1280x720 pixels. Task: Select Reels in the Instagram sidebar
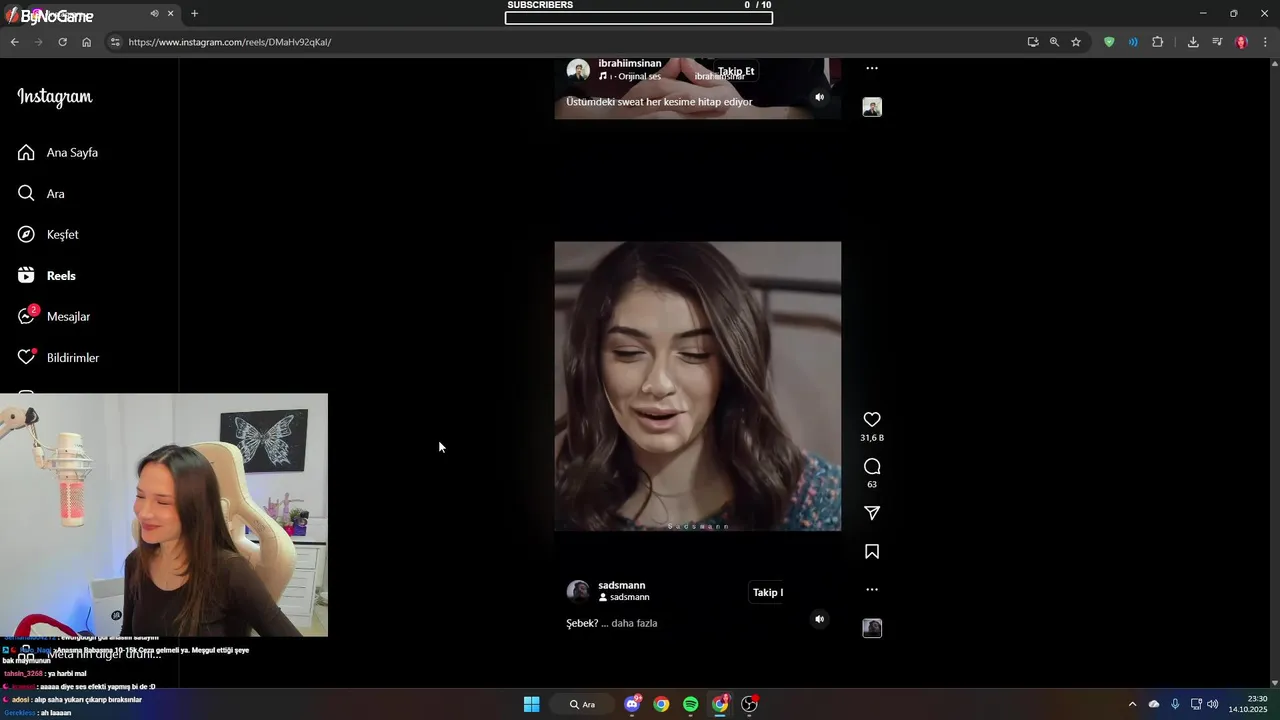tap(47, 276)
